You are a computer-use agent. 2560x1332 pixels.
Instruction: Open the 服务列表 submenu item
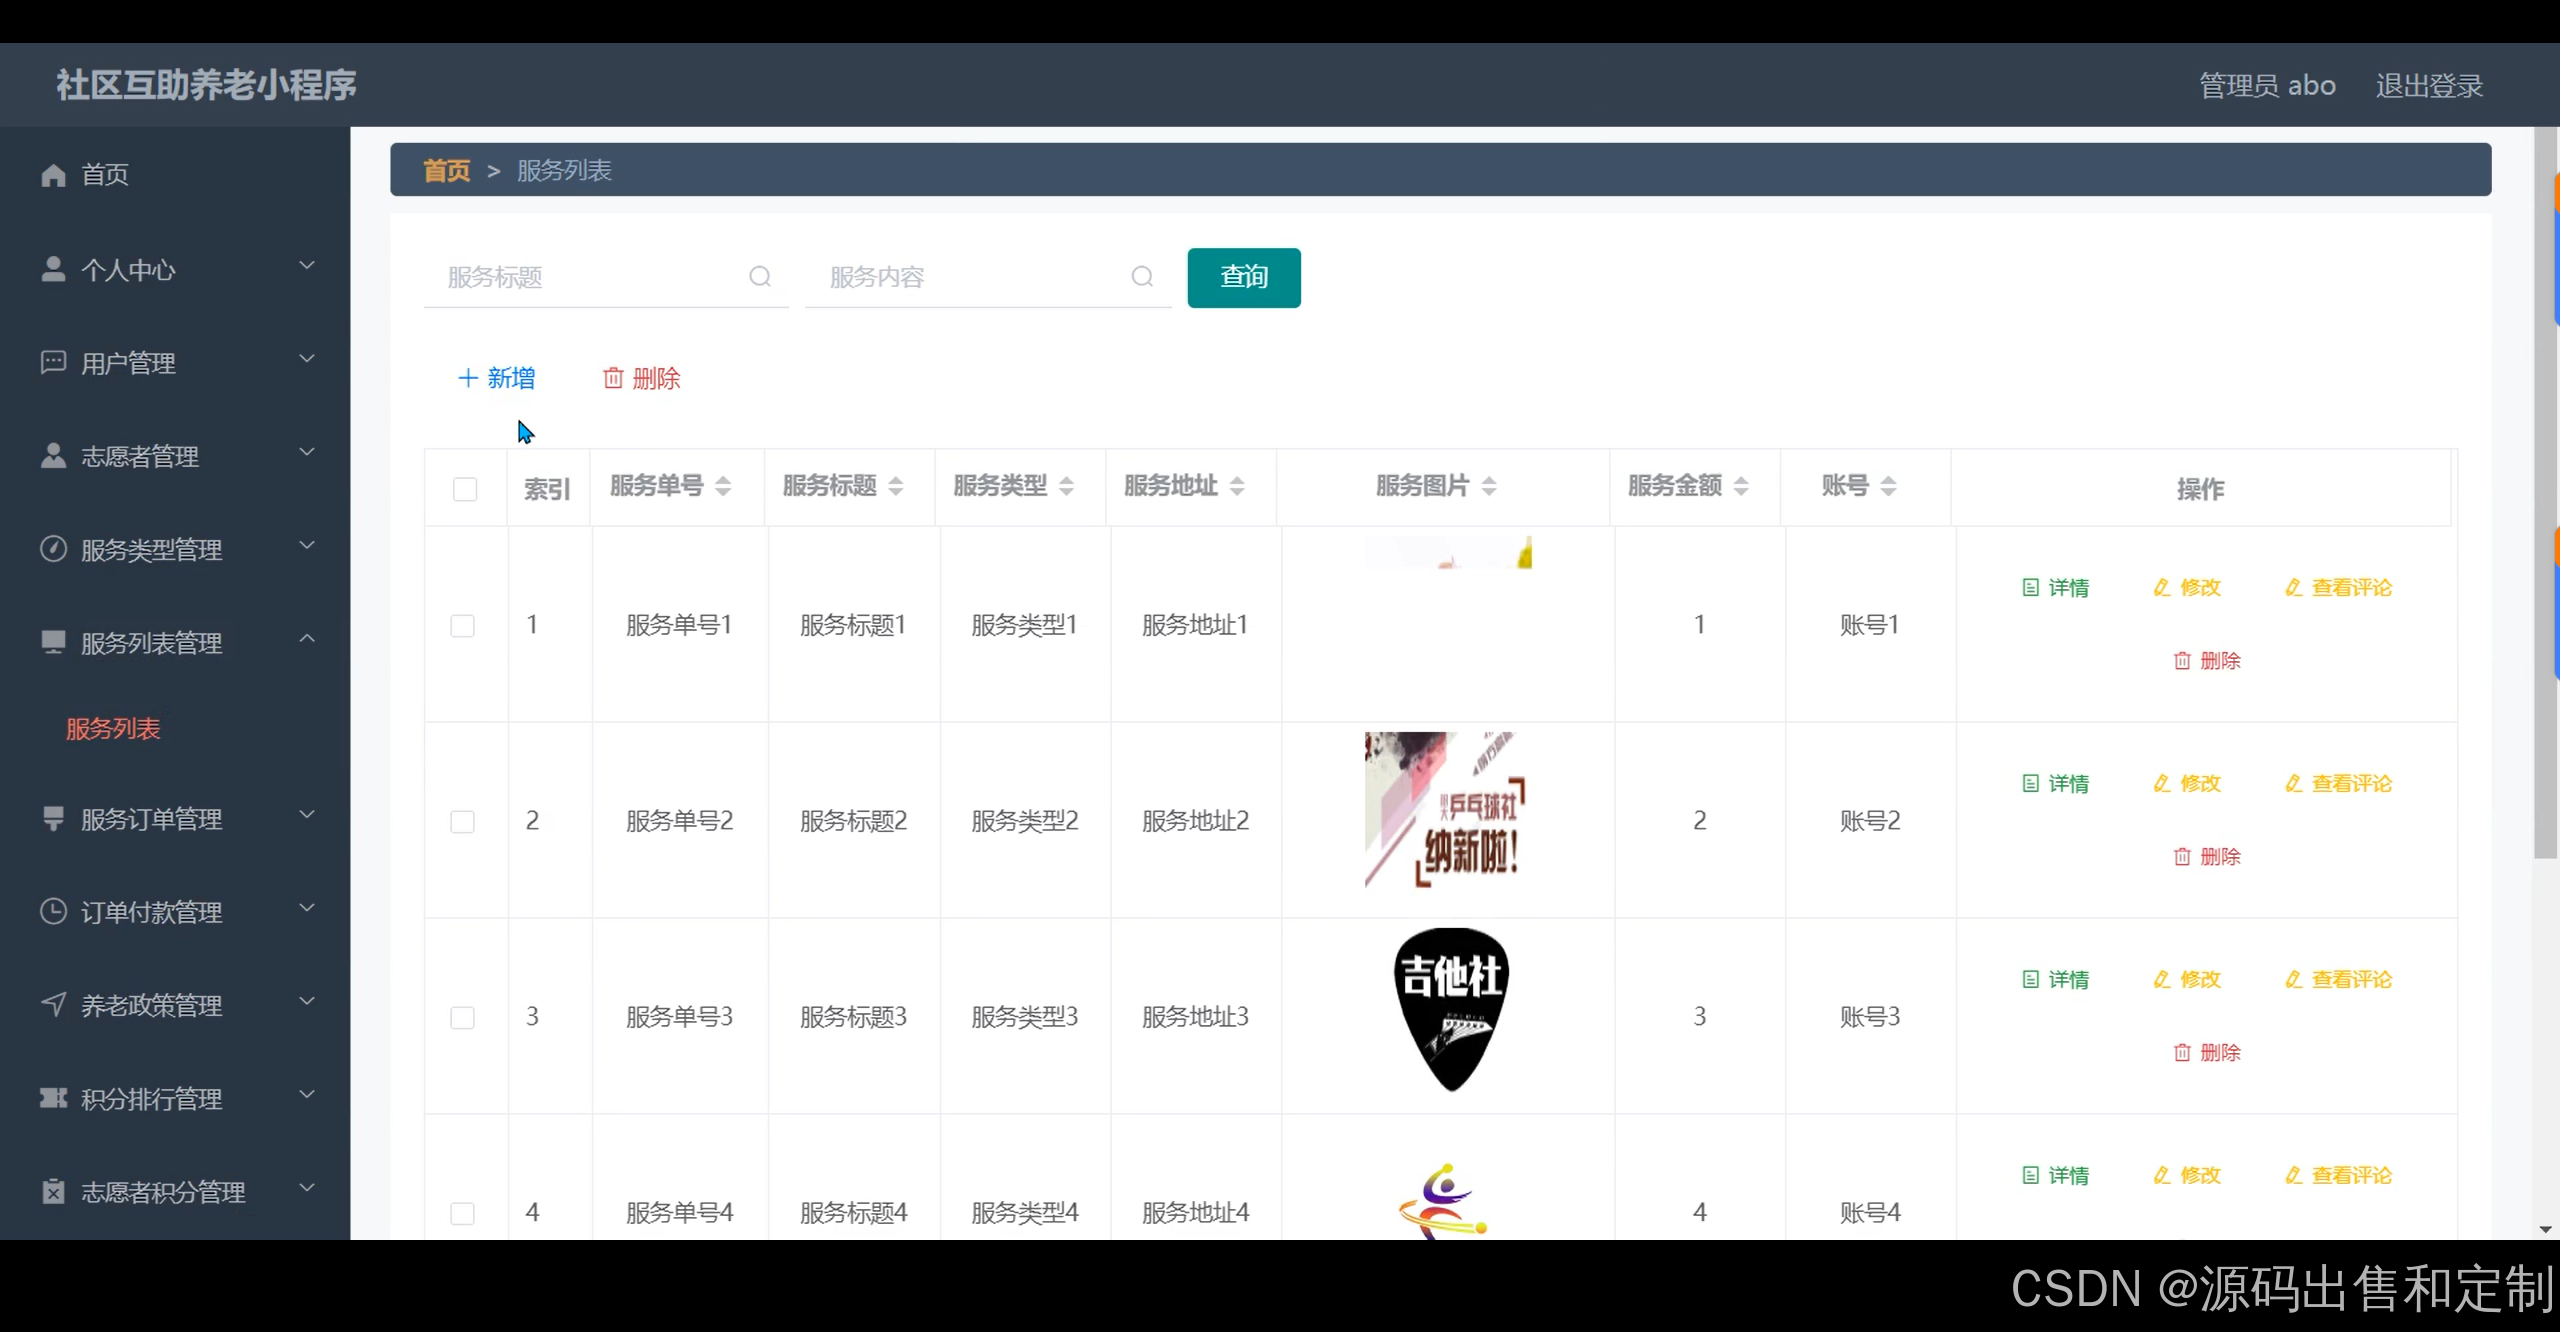coord(113,729)
